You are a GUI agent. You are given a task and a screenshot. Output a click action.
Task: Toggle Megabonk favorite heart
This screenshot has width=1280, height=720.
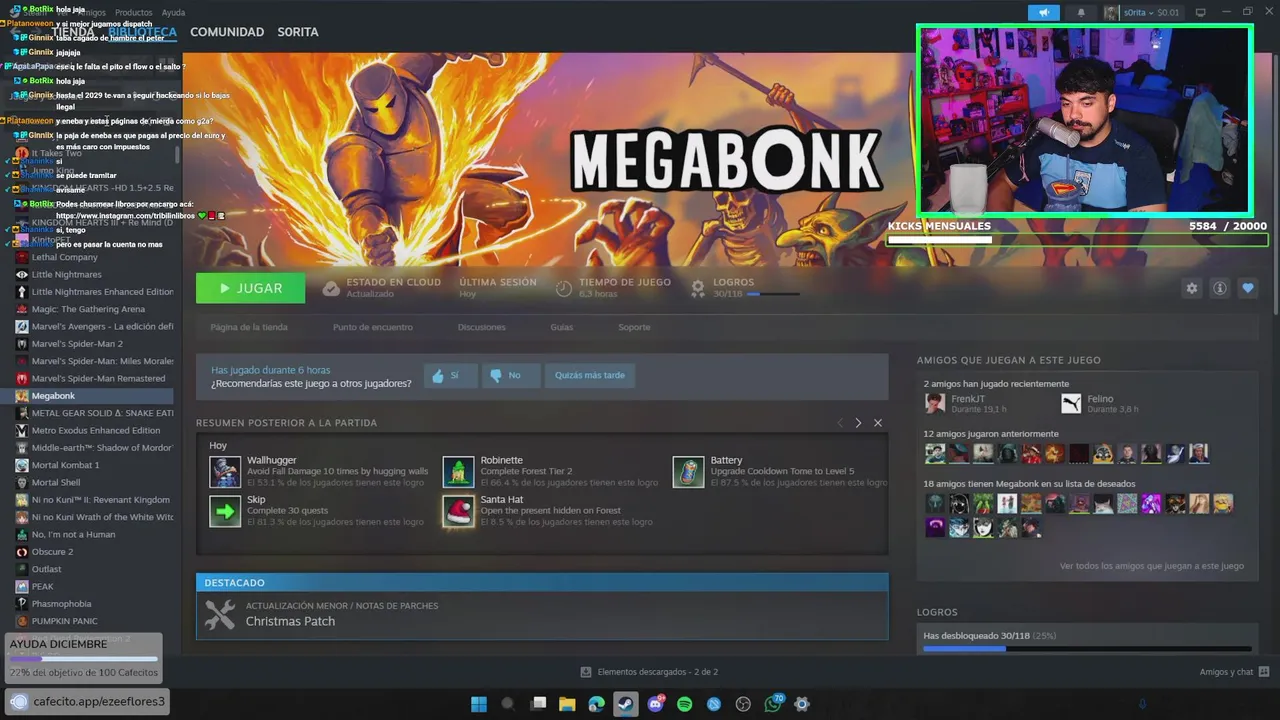1248,288
